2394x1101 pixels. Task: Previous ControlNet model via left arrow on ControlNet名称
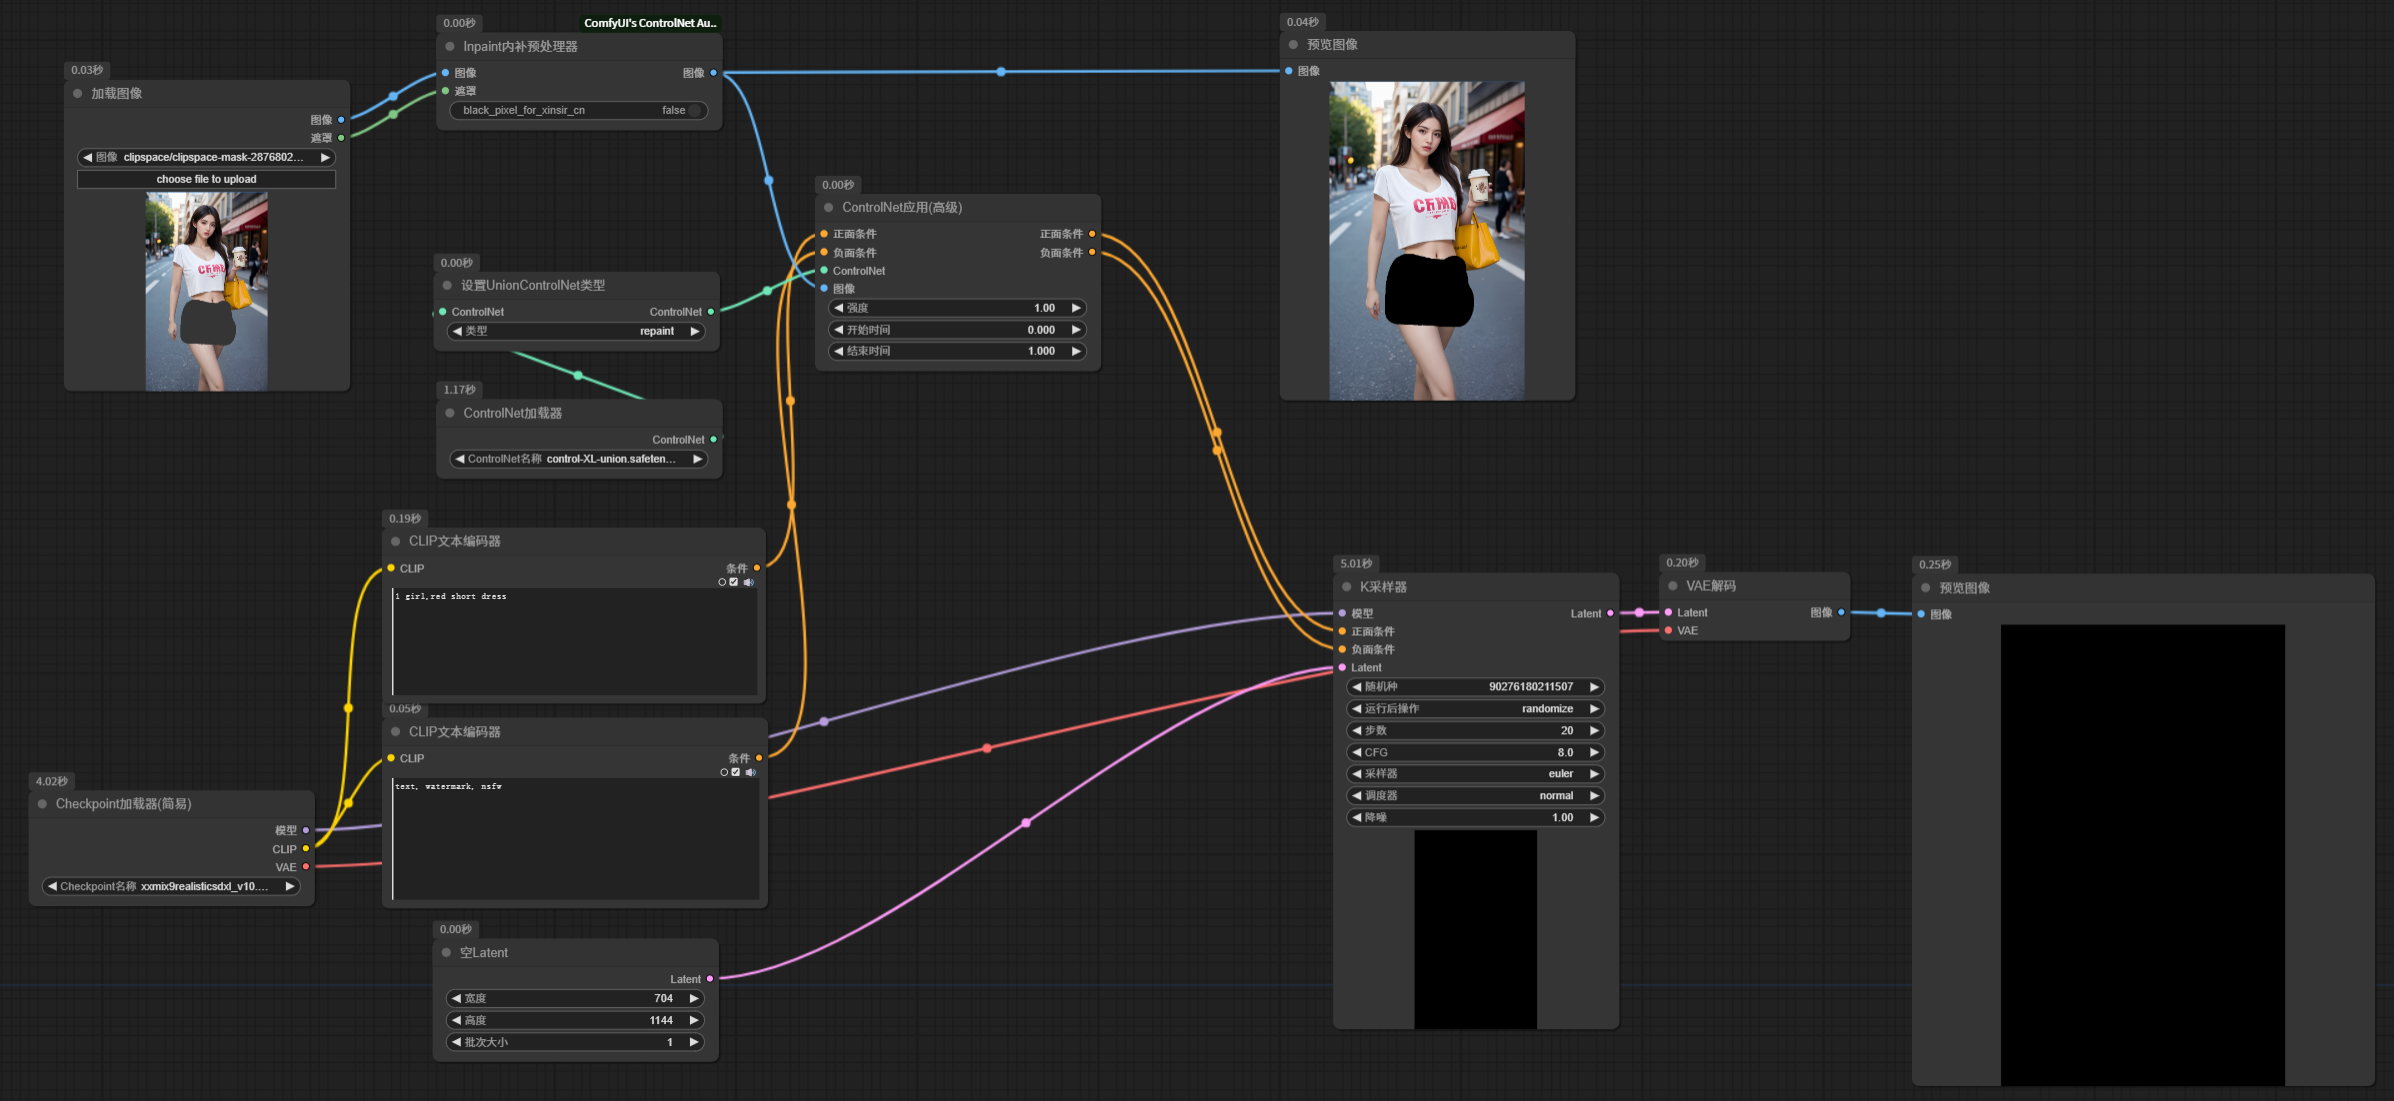tap(460, 459)
